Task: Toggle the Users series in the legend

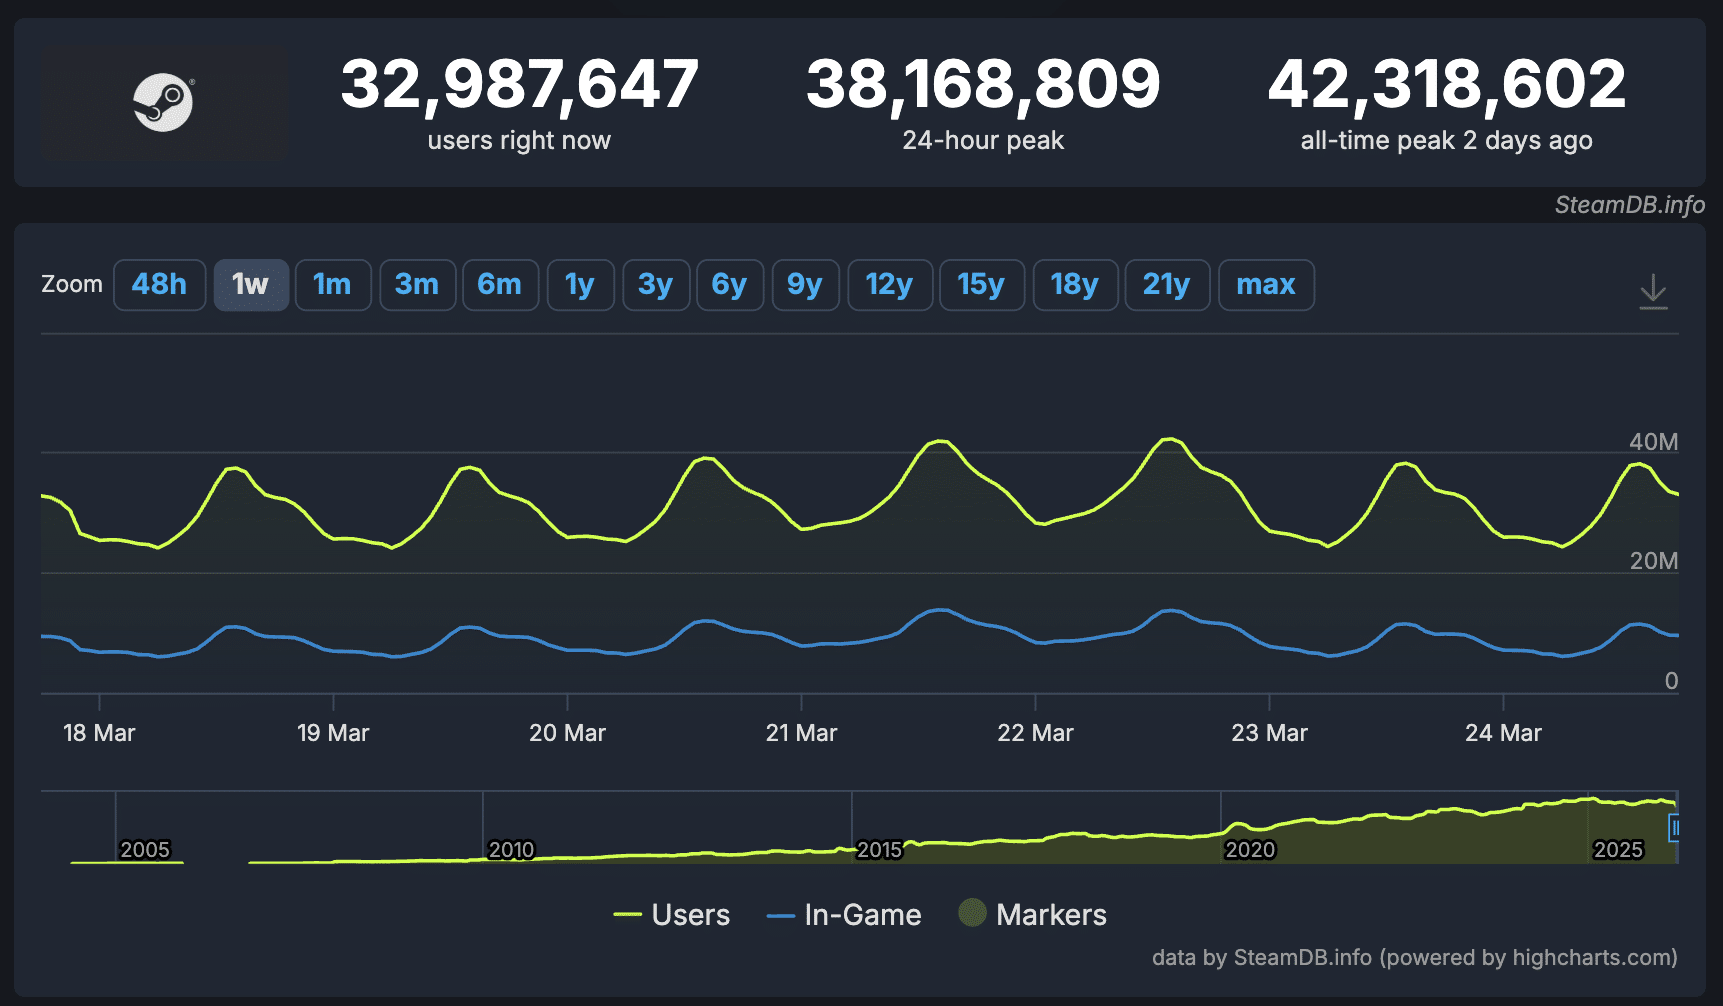Action: pos(671,914)
